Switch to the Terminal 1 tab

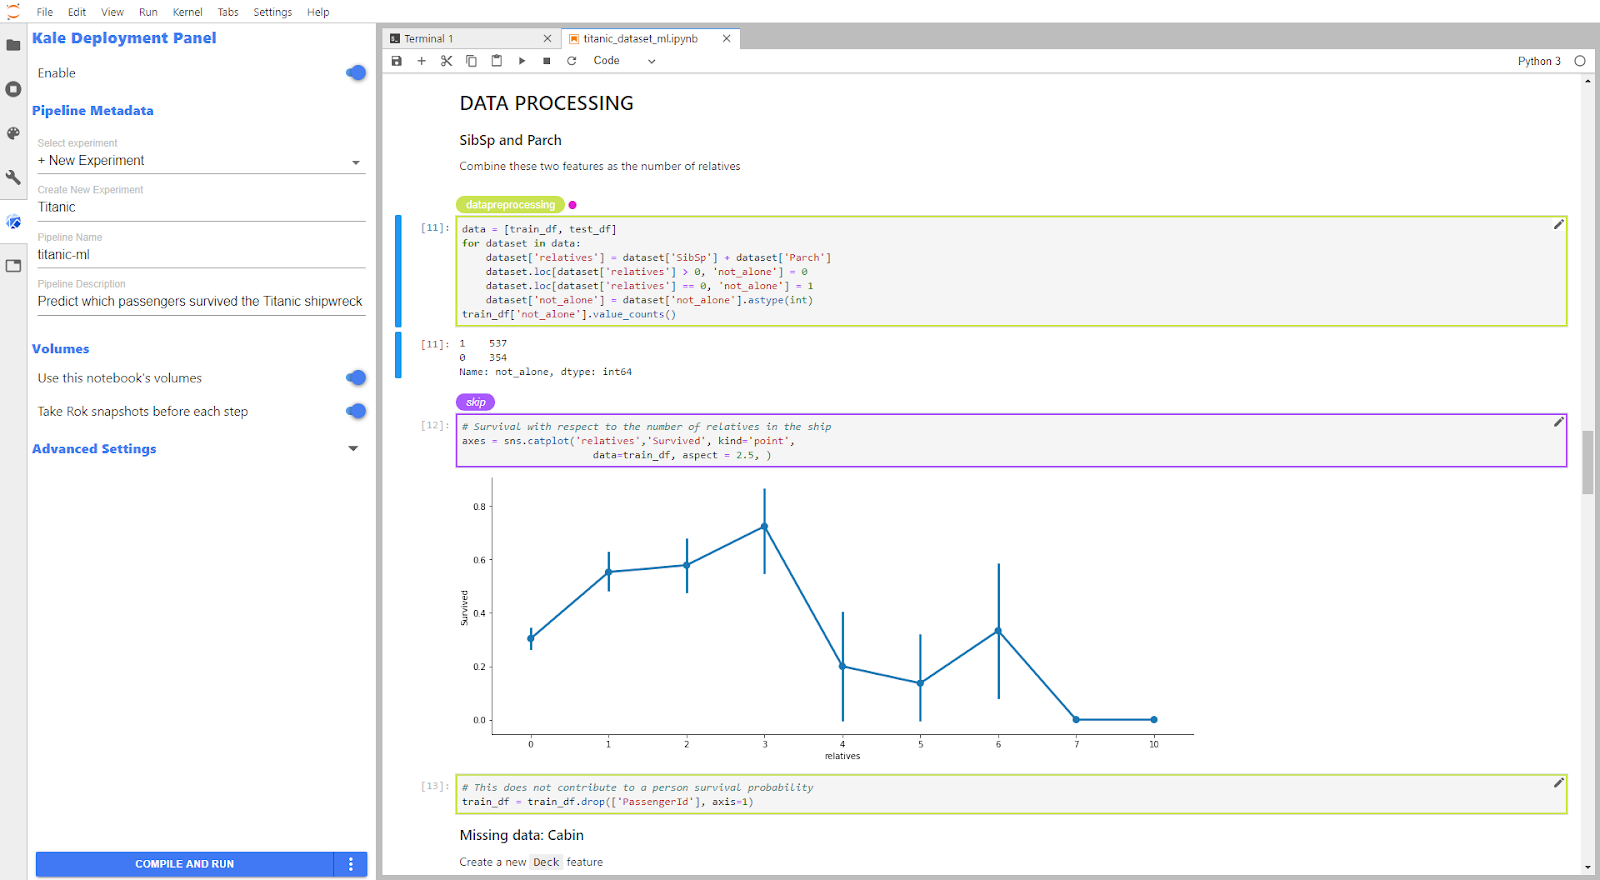tap(429, 39)
